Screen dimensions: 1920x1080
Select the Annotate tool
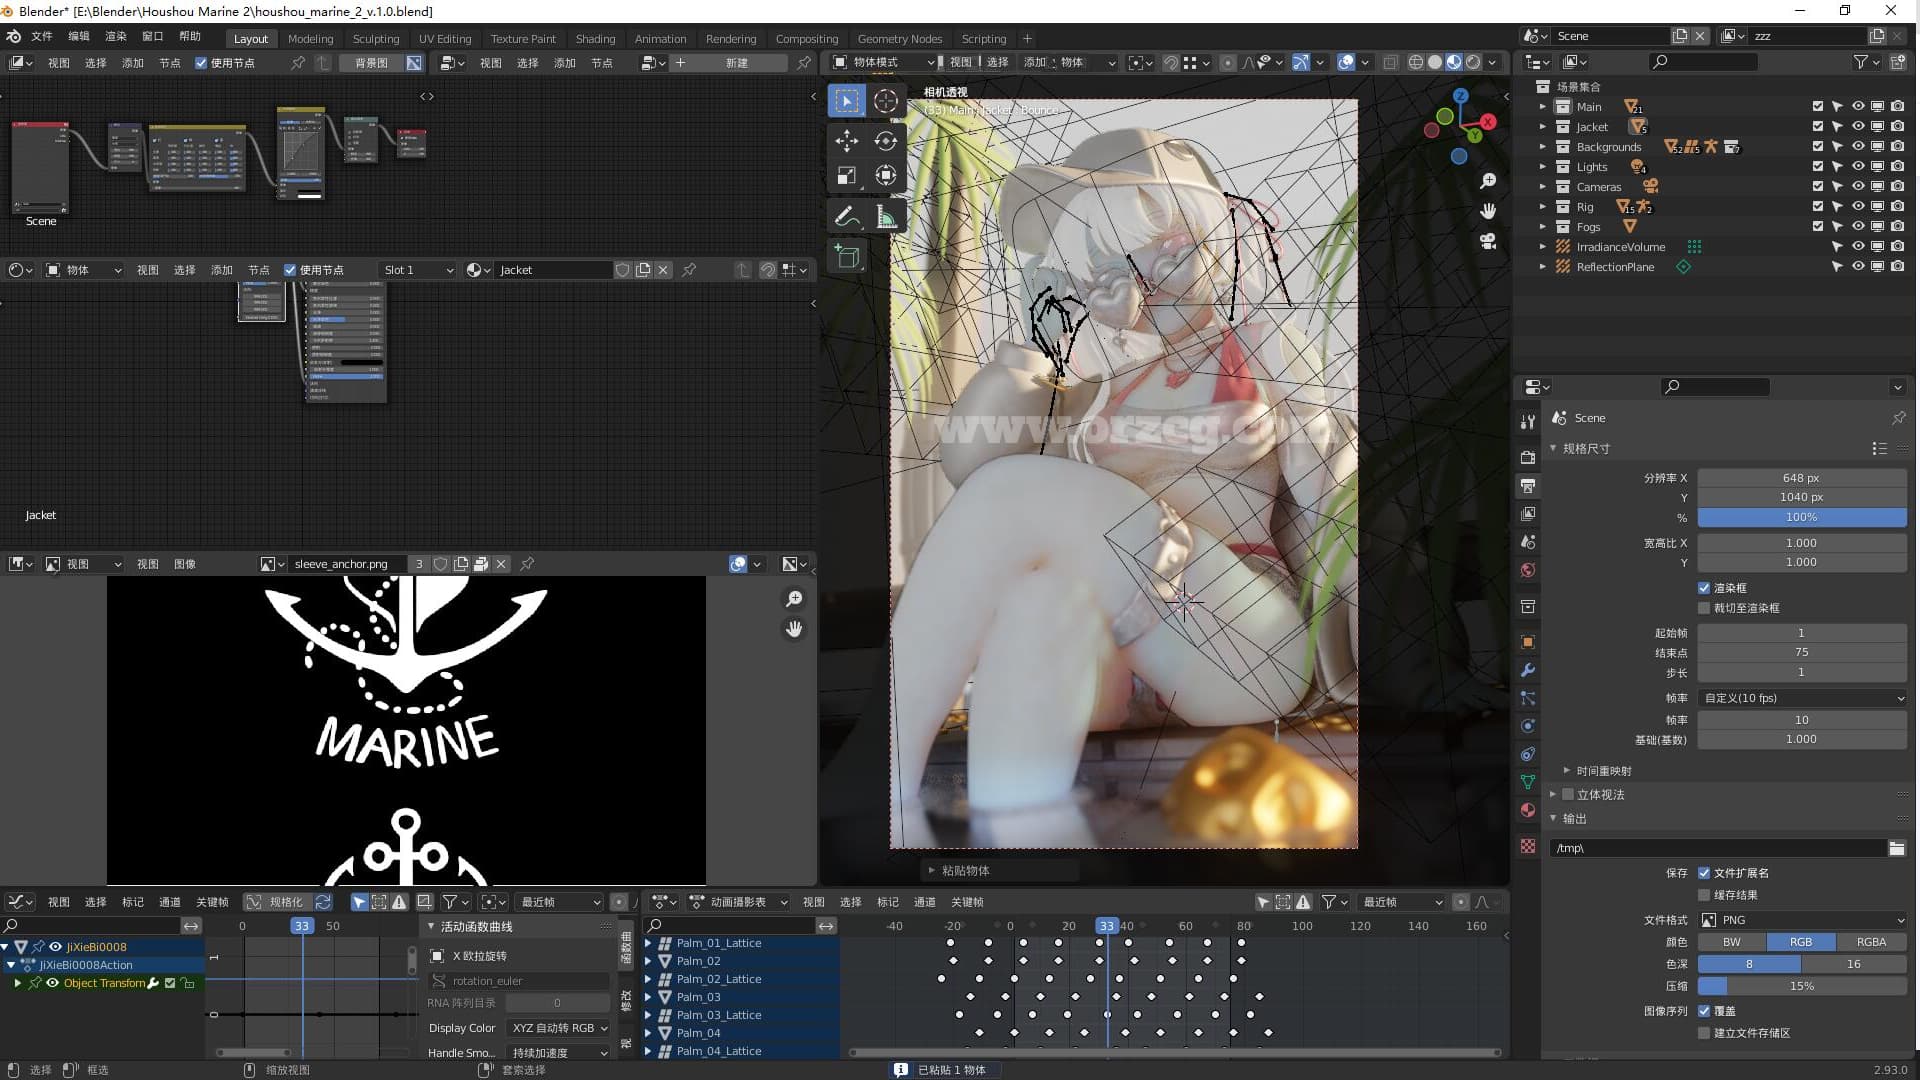click(847, 216)
